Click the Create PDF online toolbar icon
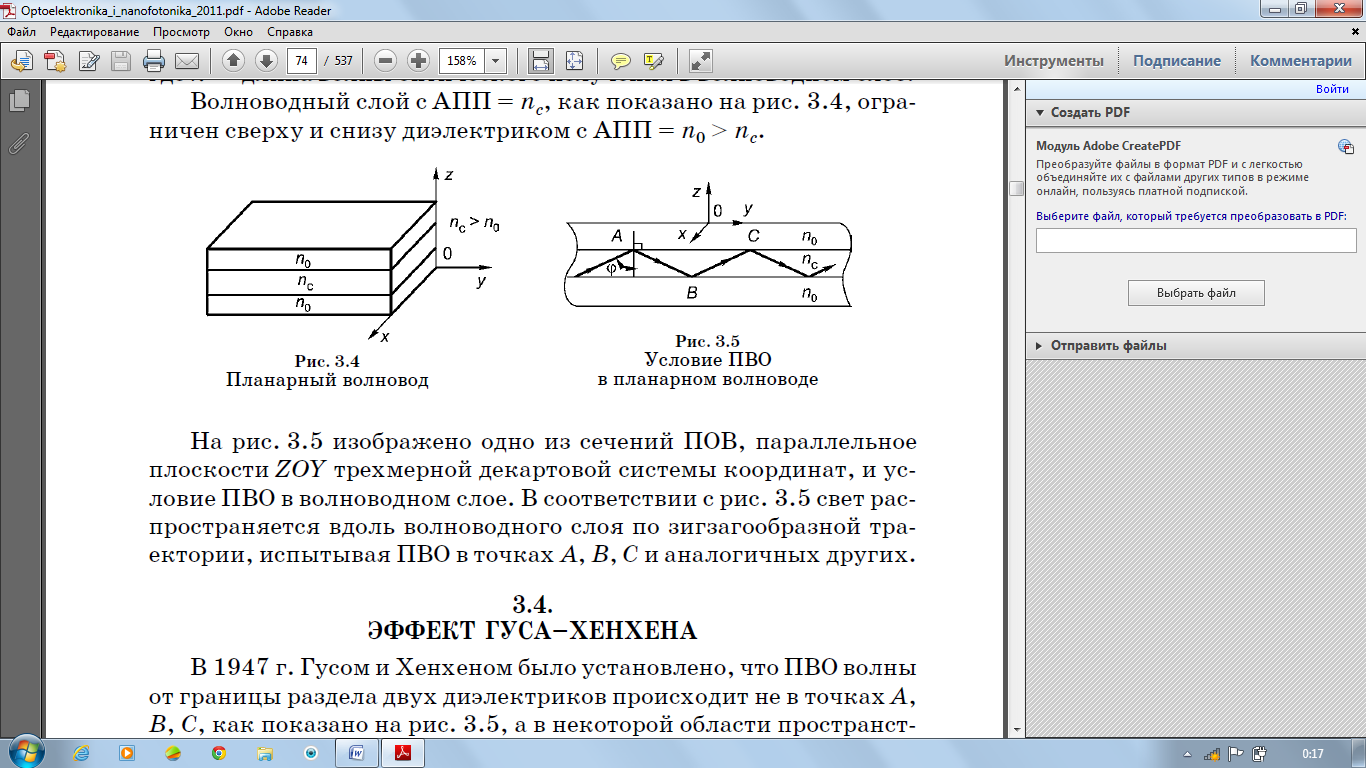The height and width of the screenshot is (768, 1366). (54, 60)
